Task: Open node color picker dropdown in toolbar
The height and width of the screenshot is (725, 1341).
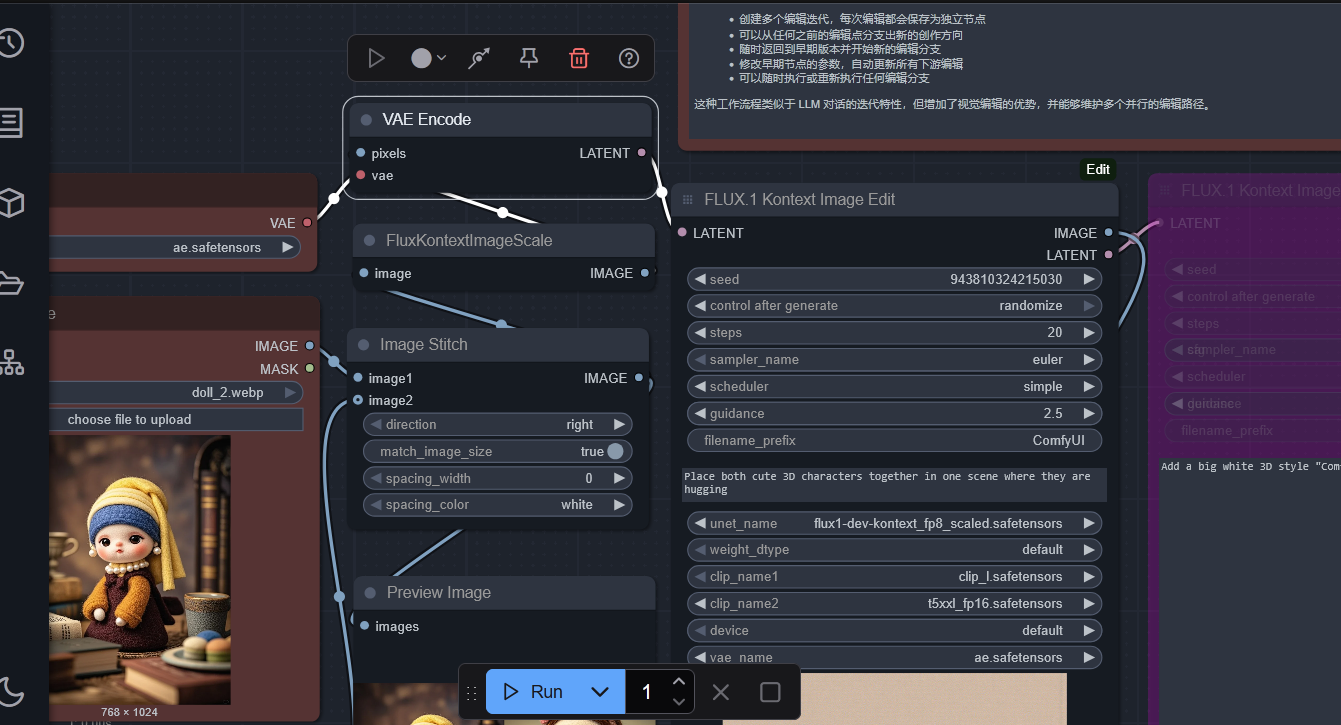Action: 429,59
